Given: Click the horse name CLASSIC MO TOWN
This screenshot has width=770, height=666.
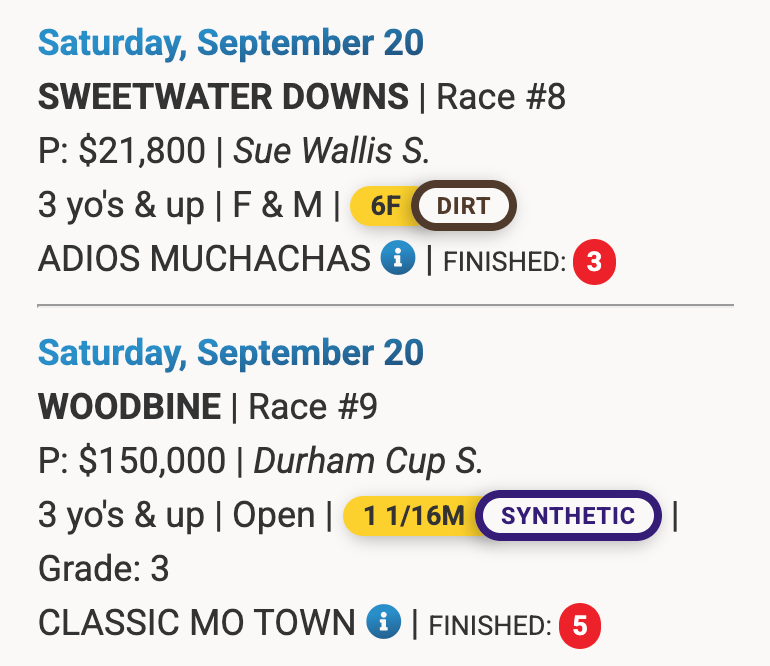Looking at the screenshot, I should pyautogui.click(x=196, y=622).
